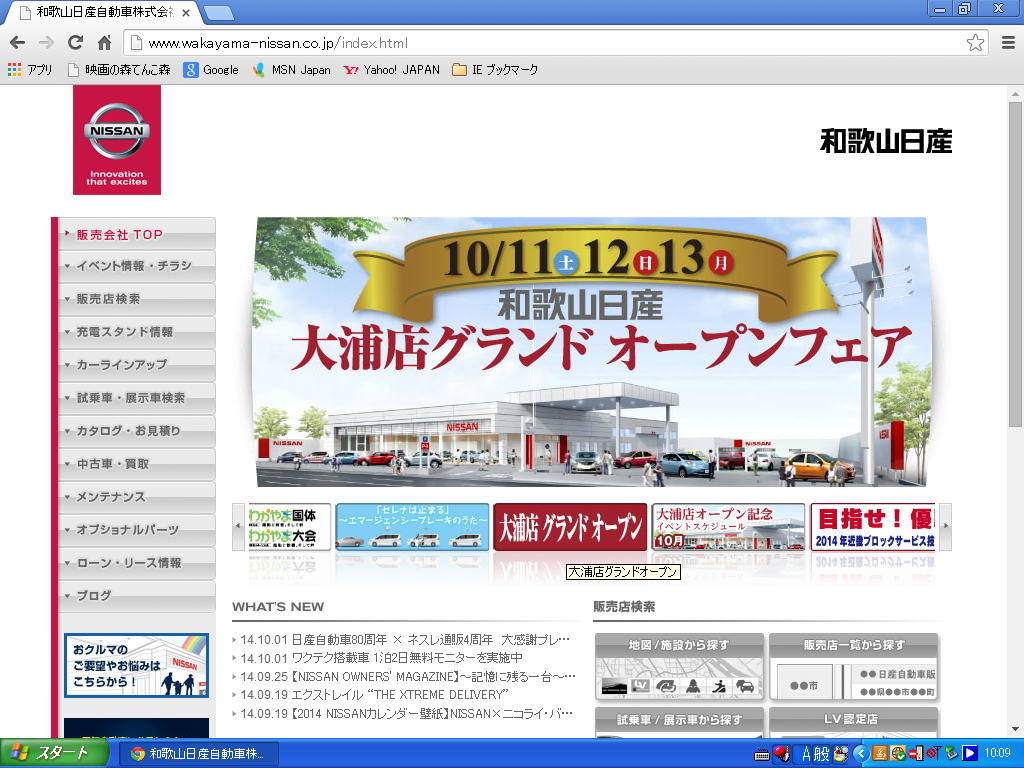This screenshot has width=1024, height=768.
Task: Open news NISSAN OWNERS' MAGAZINE
Action: pyautogui.click(x=408, y=677)
